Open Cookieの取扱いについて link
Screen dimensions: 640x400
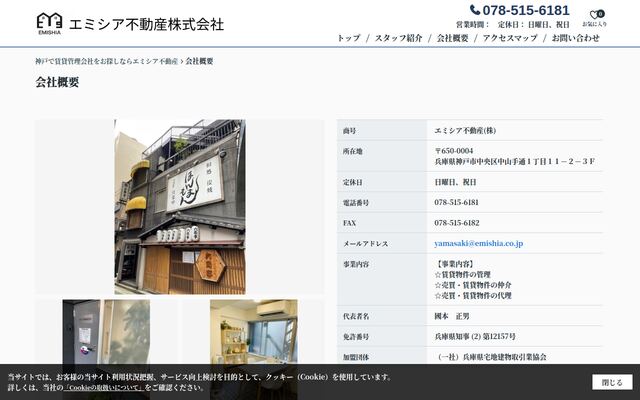click(103, 387)
